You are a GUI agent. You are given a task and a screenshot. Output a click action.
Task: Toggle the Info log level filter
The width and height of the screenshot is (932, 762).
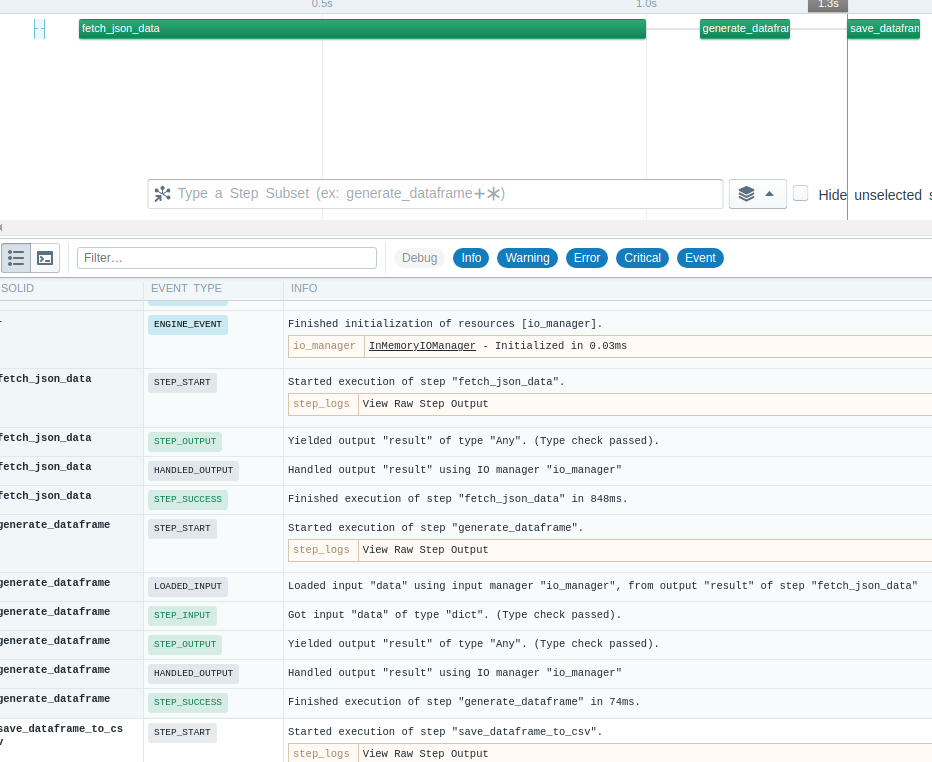pyautogui.click(x=471, y=258)
